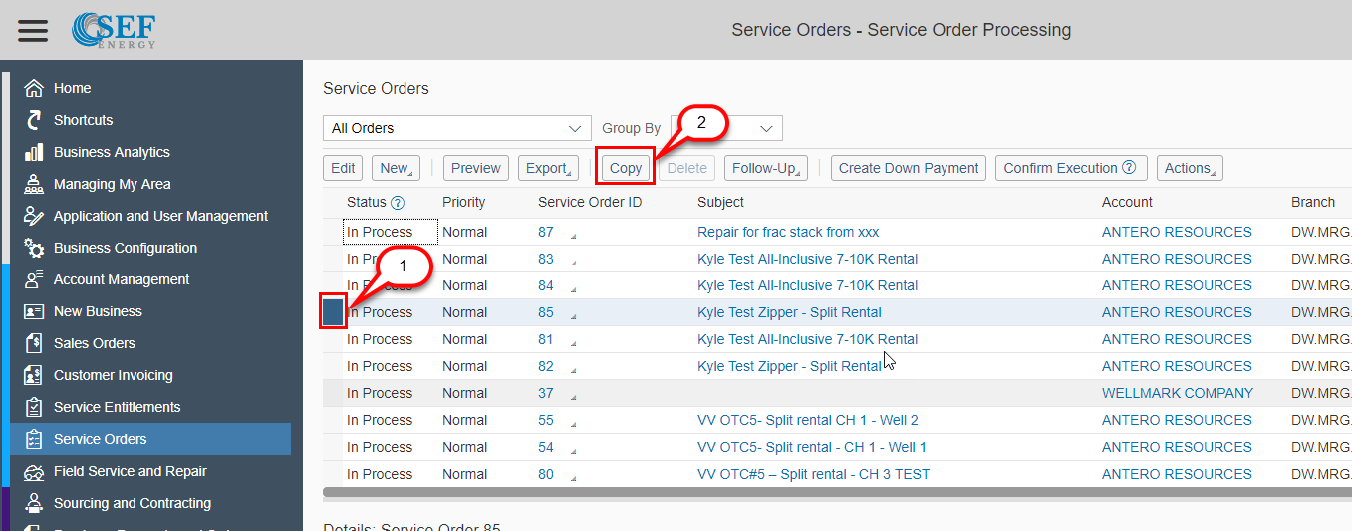
Task: Click the Business Analytics chart icon
Action: point(34,152)
